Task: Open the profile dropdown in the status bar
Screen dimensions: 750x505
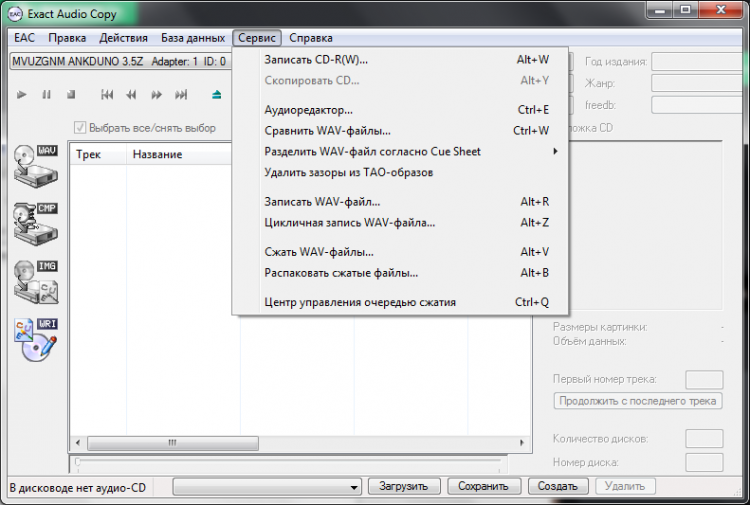Action: pos(267,487)
